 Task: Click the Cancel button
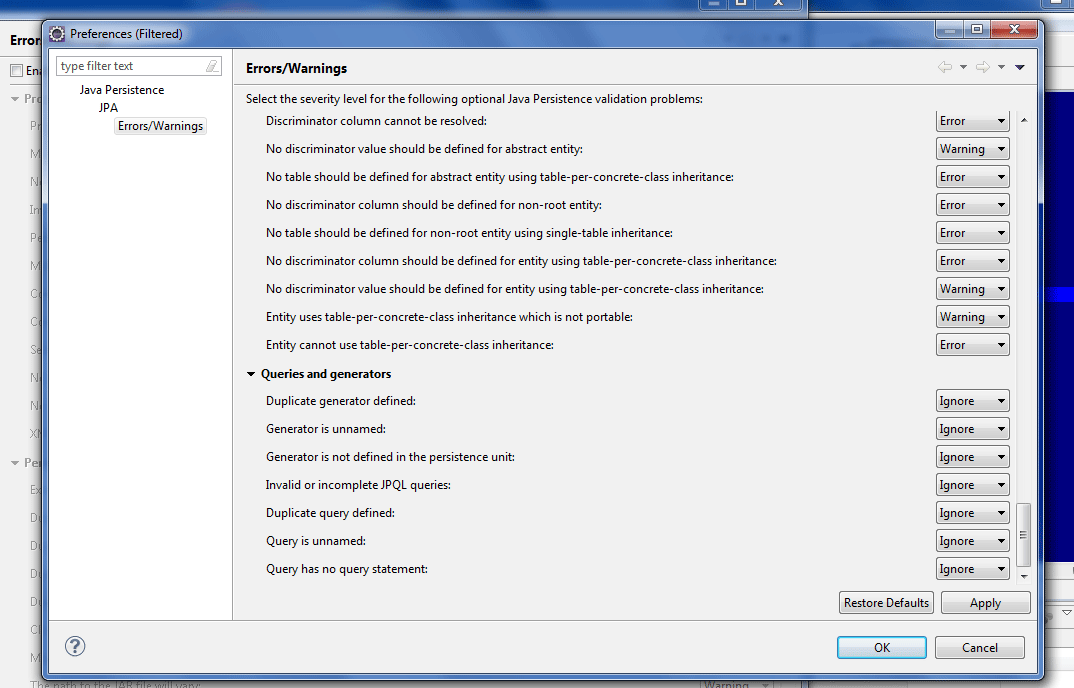[979, 648]
